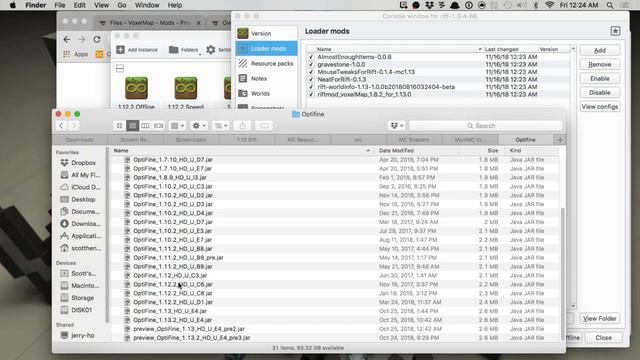Click the star icon in Loader mods
The width and height of the screenshot is (640, 360).
pyautogui.click(x=615, y=31)
